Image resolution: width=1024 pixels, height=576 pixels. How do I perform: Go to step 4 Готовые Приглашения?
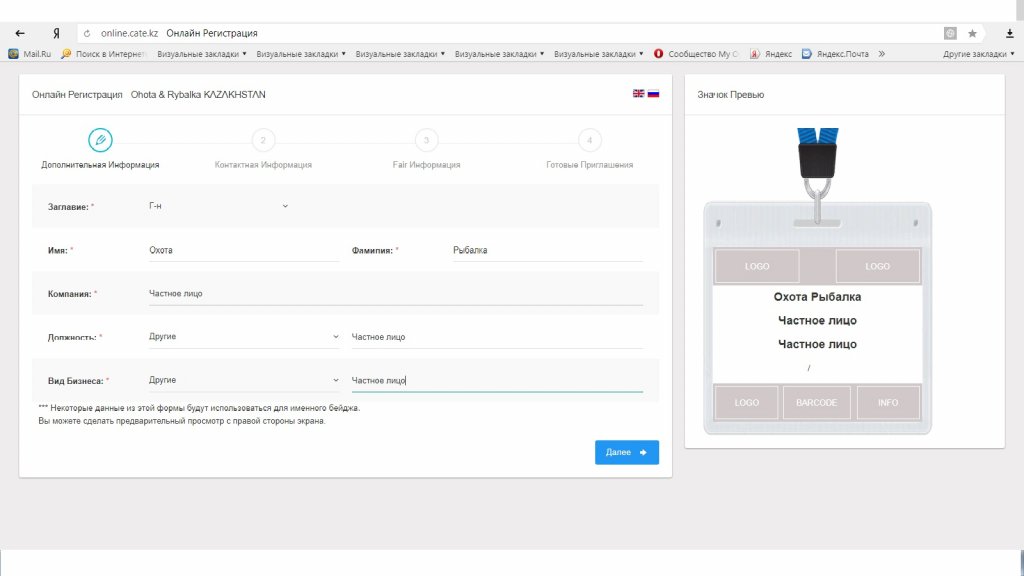(x=589, y=141)
